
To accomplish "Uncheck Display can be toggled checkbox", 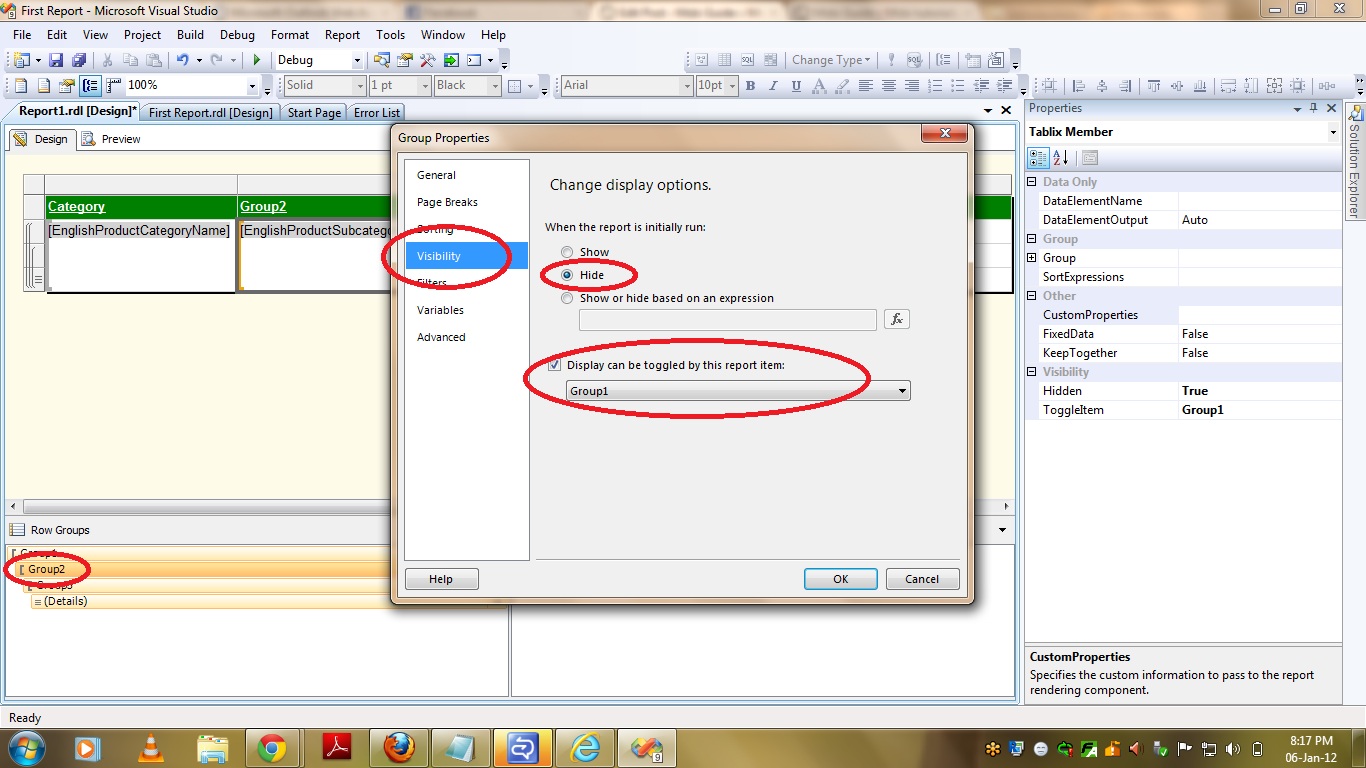I will (555, 365).
